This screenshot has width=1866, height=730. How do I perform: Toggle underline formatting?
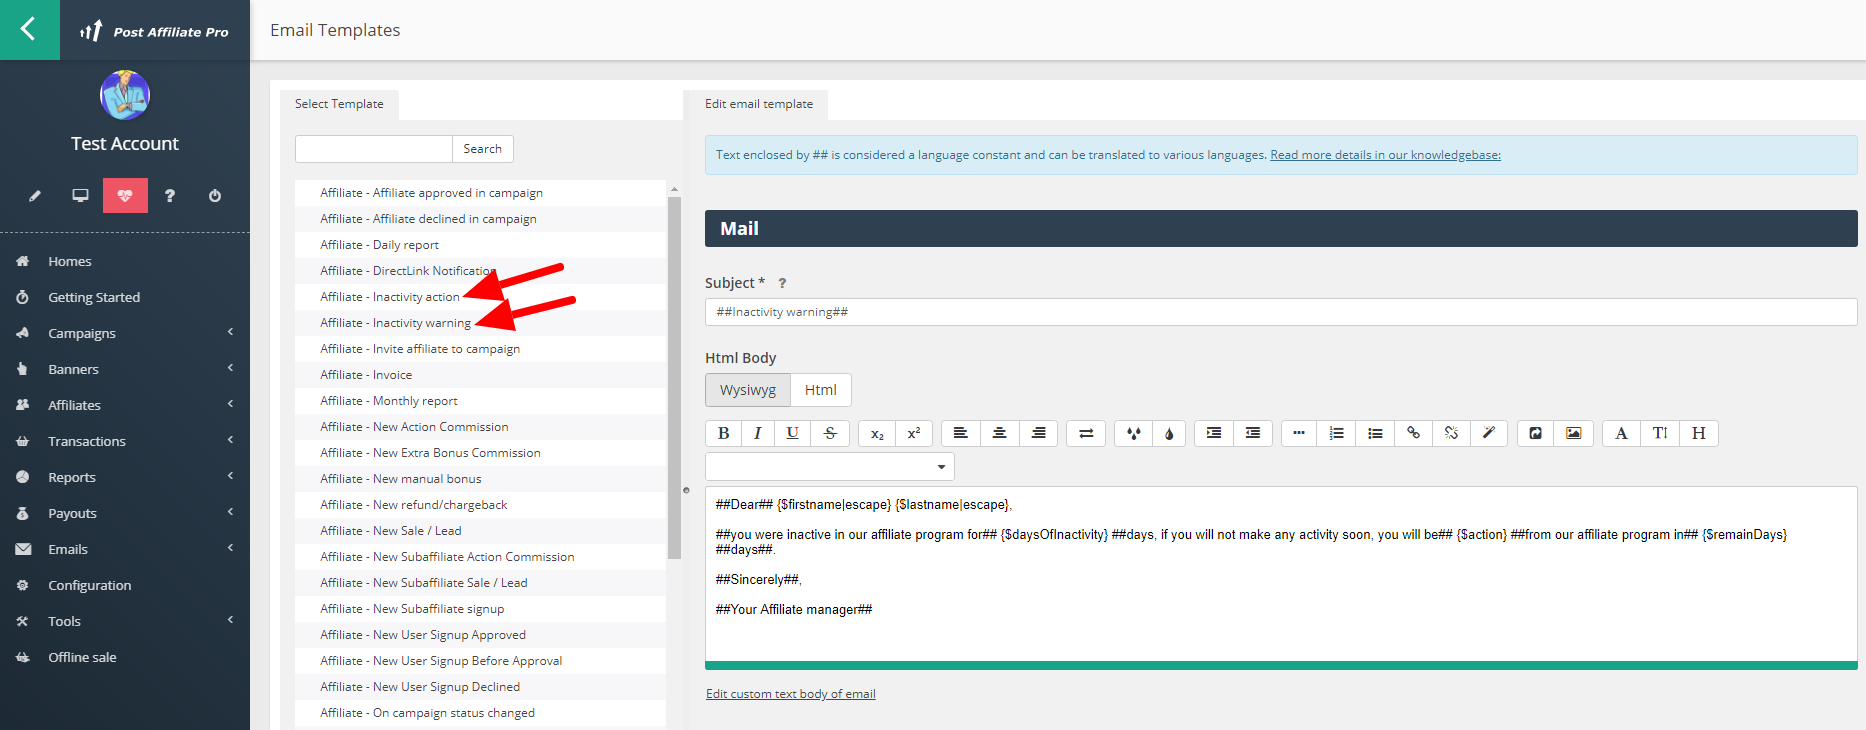(x=793, y=433)
